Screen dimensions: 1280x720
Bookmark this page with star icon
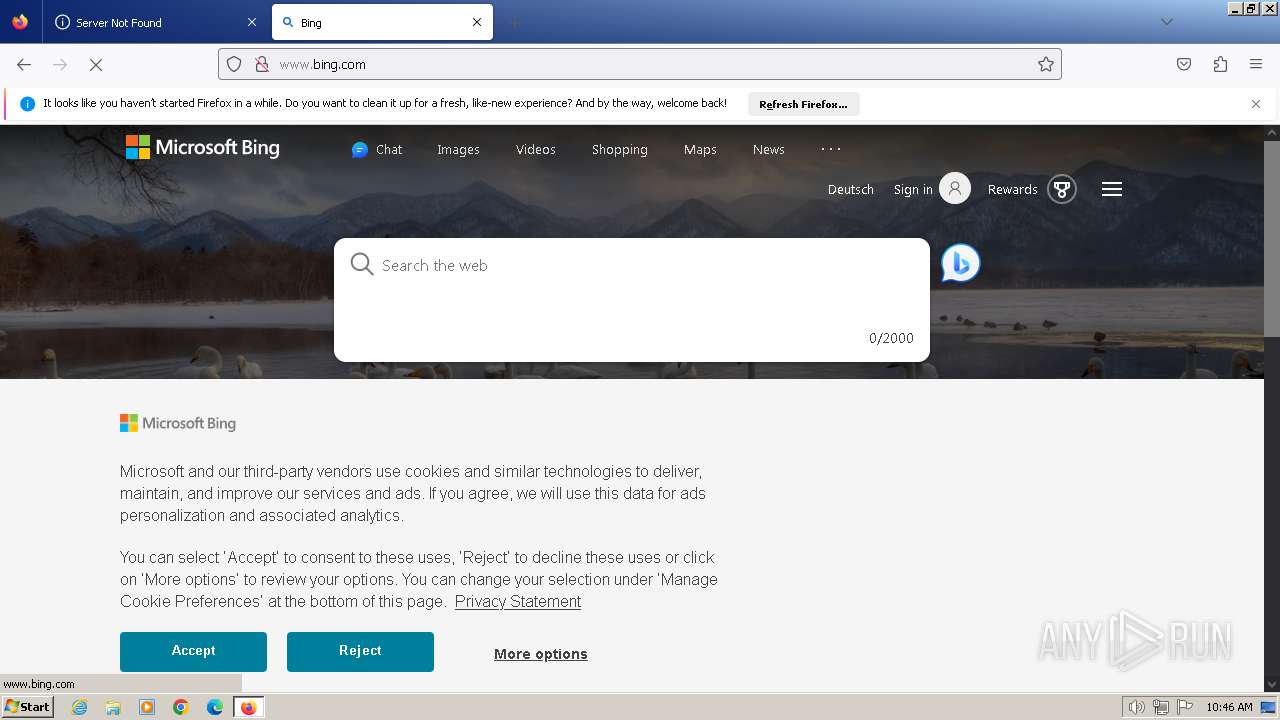1046,64
